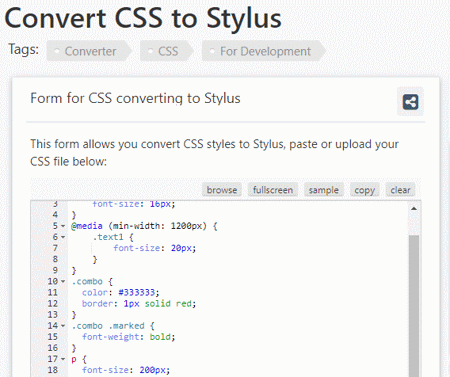Click the editor's vertical scrollbar thumb
Image resolution: width=450 pixels, height=377 pixels.
click(x=414, y=306)
